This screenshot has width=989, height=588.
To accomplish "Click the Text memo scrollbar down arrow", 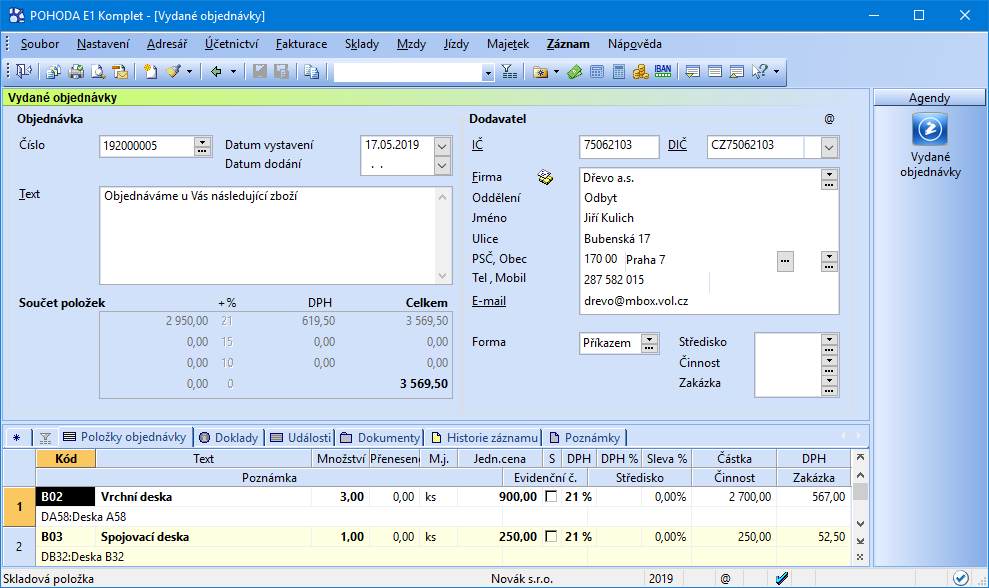I will [x=442, y=276].
